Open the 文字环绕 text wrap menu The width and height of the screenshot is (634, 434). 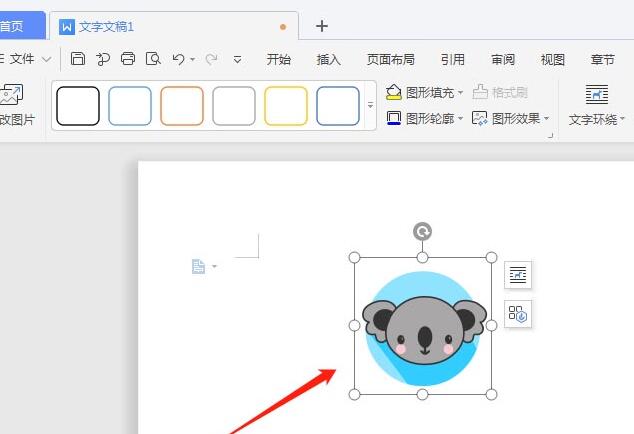pos(597,106)
